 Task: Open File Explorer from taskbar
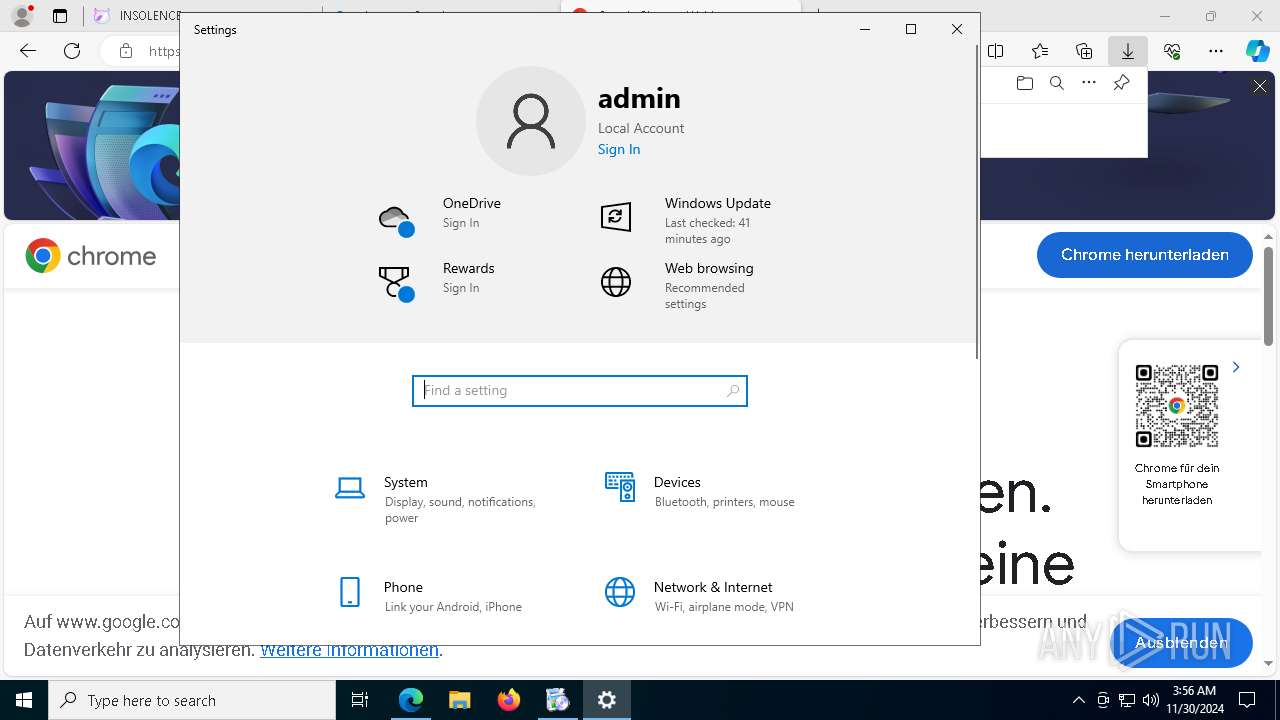tap(460, 700)
